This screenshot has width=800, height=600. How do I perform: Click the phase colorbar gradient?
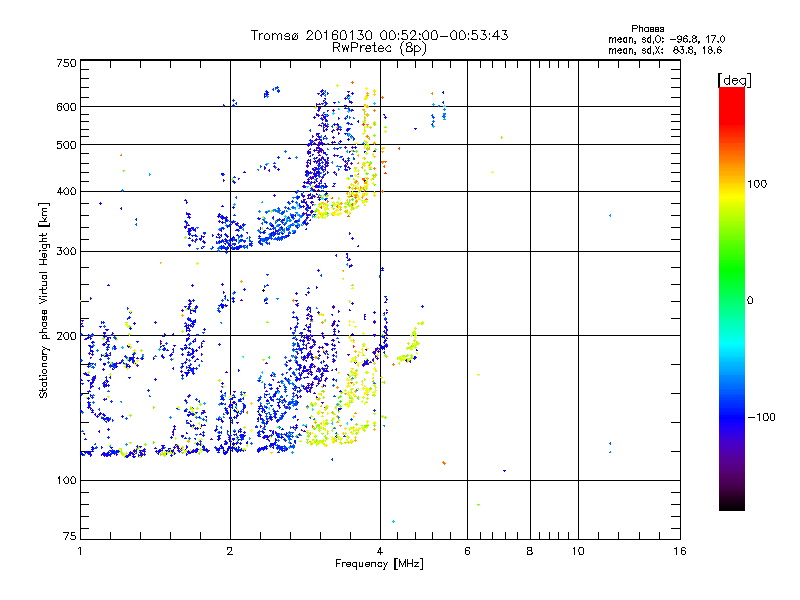click(x=732, y=298)
